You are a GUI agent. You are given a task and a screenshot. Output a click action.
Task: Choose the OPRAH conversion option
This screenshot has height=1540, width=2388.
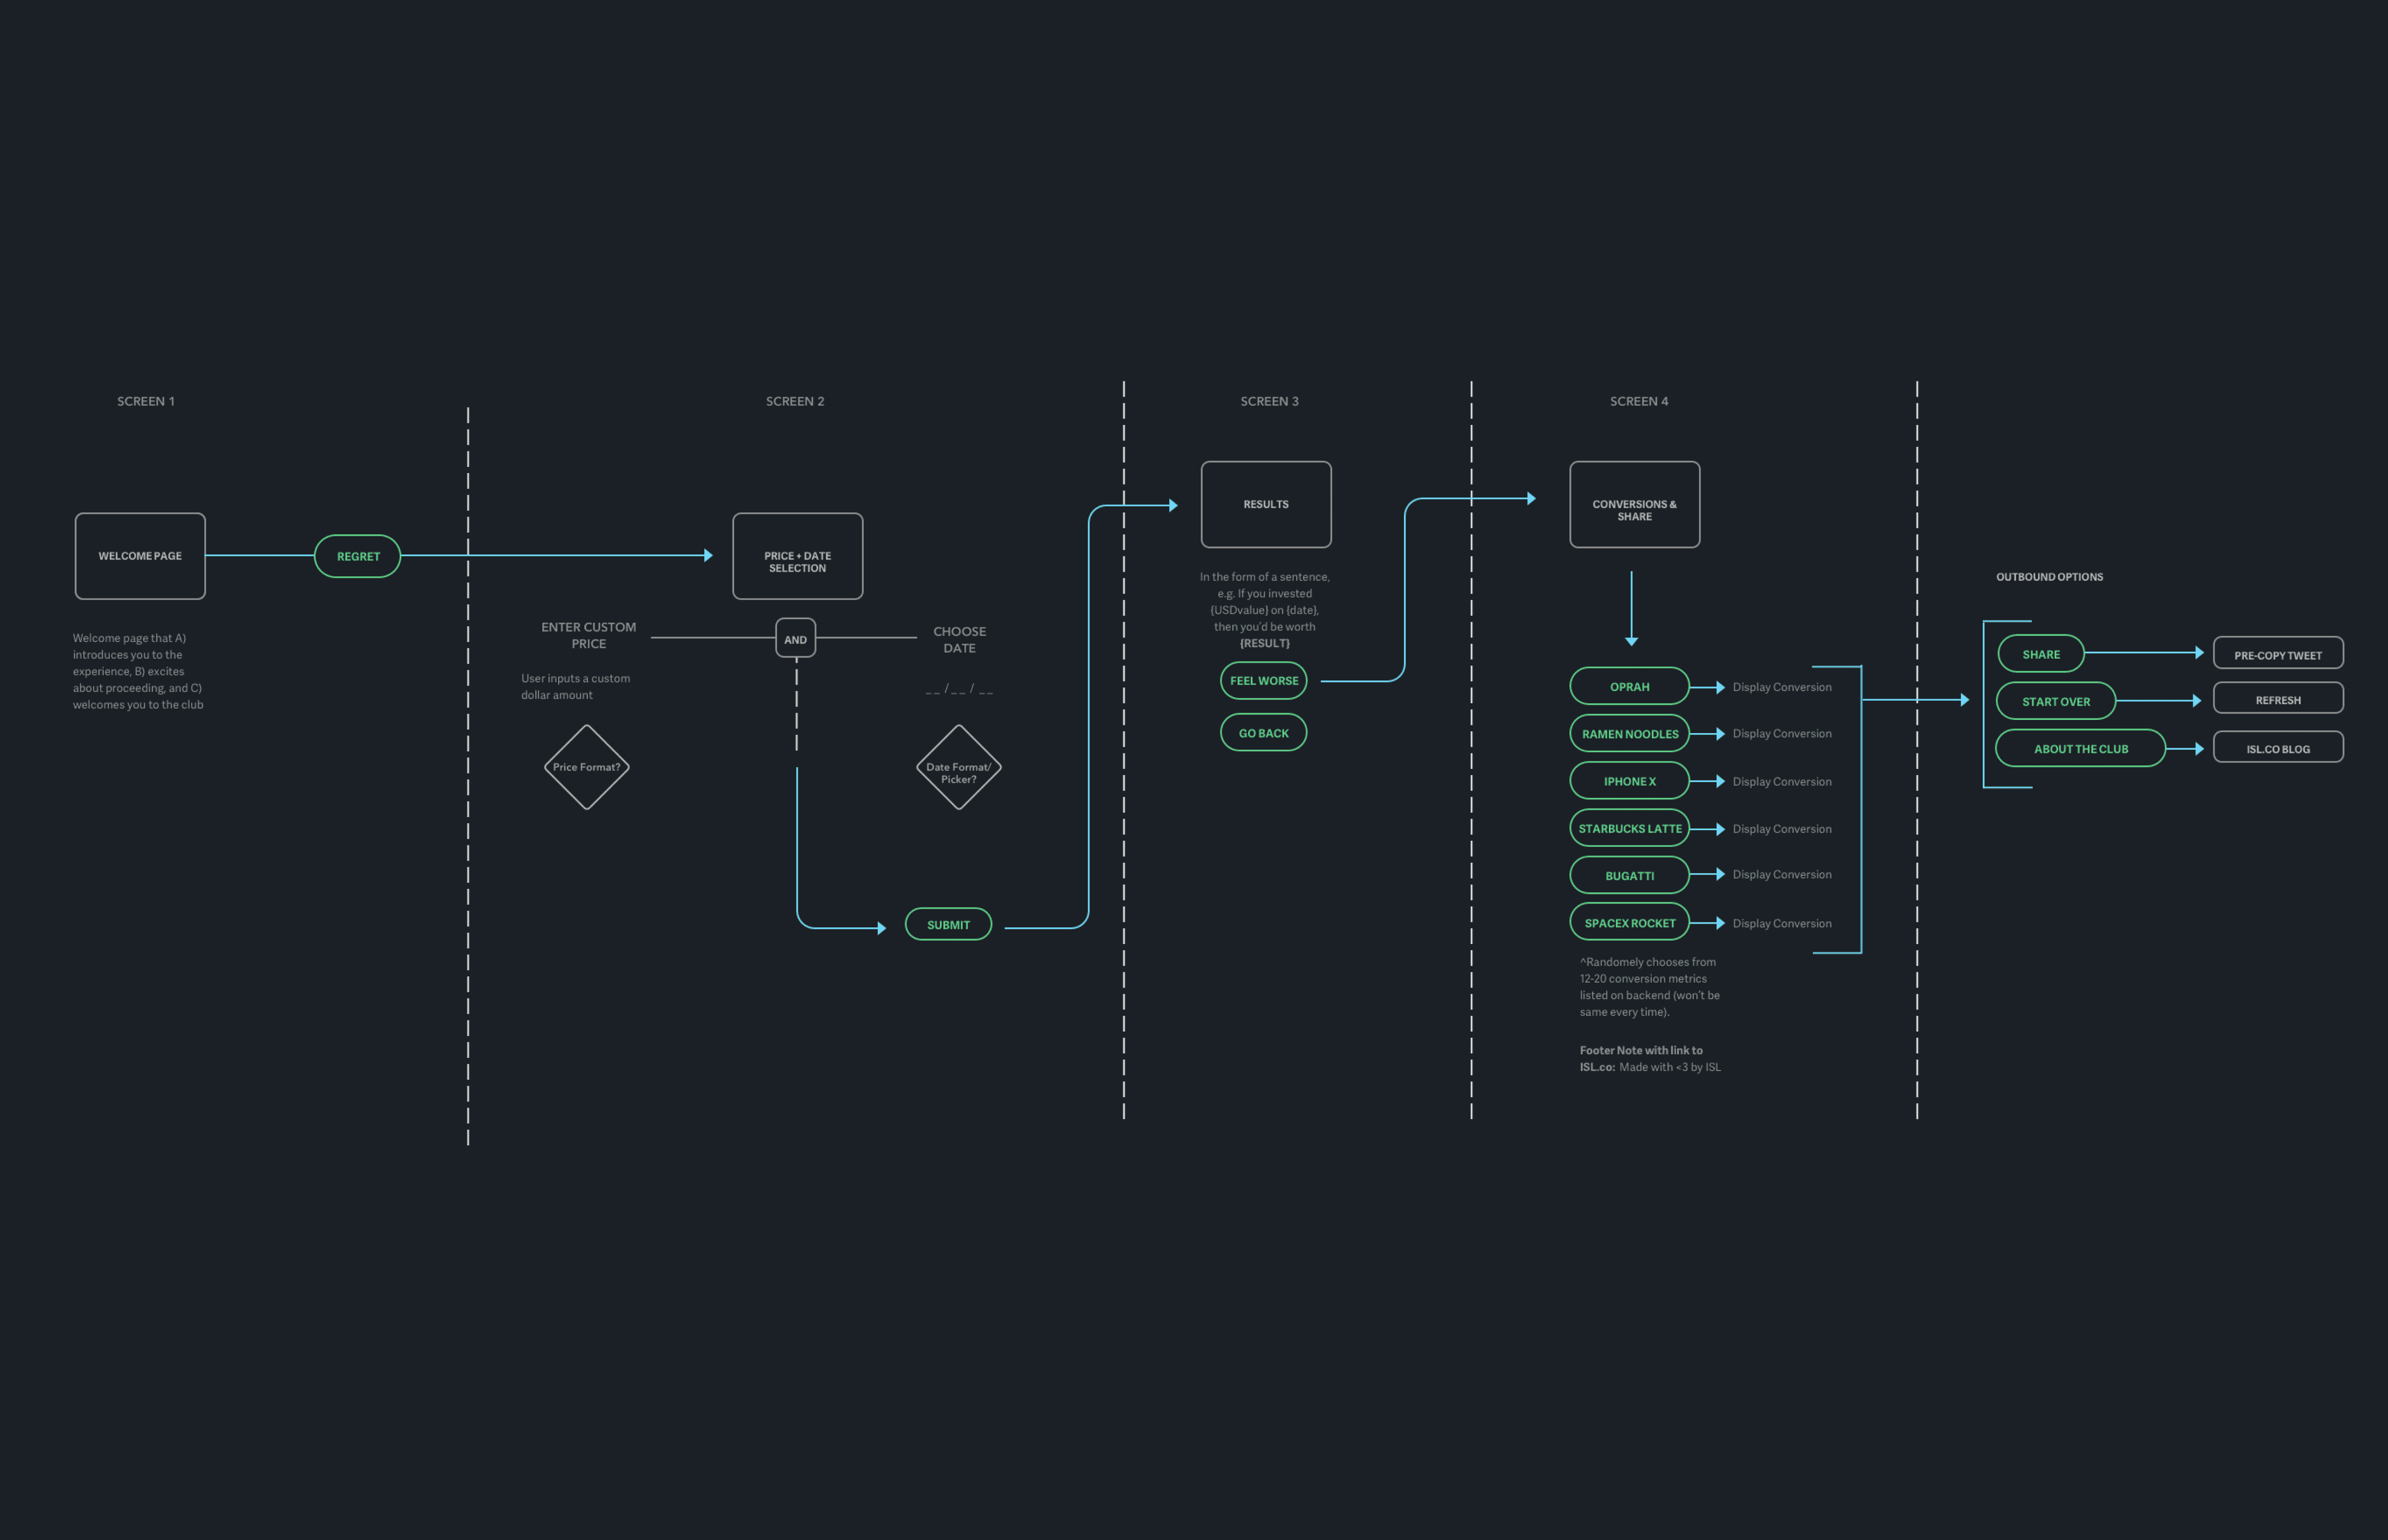click(1629, 686)
